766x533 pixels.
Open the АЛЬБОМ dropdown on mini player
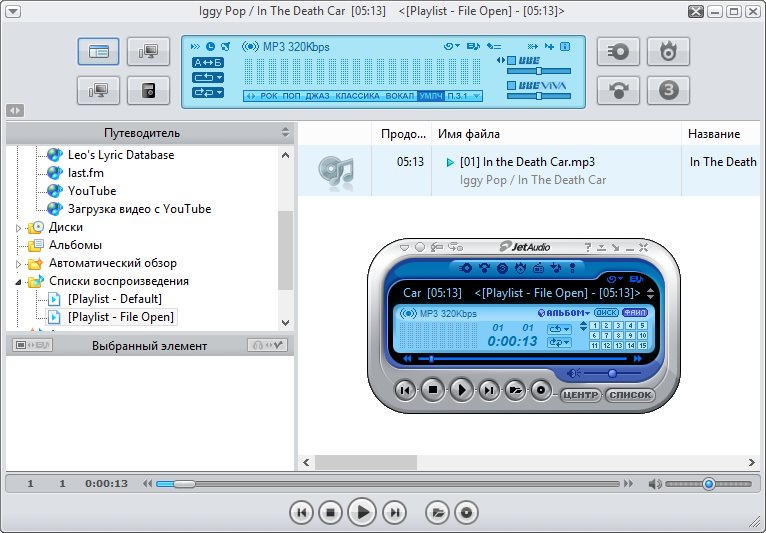pos(564,313)
